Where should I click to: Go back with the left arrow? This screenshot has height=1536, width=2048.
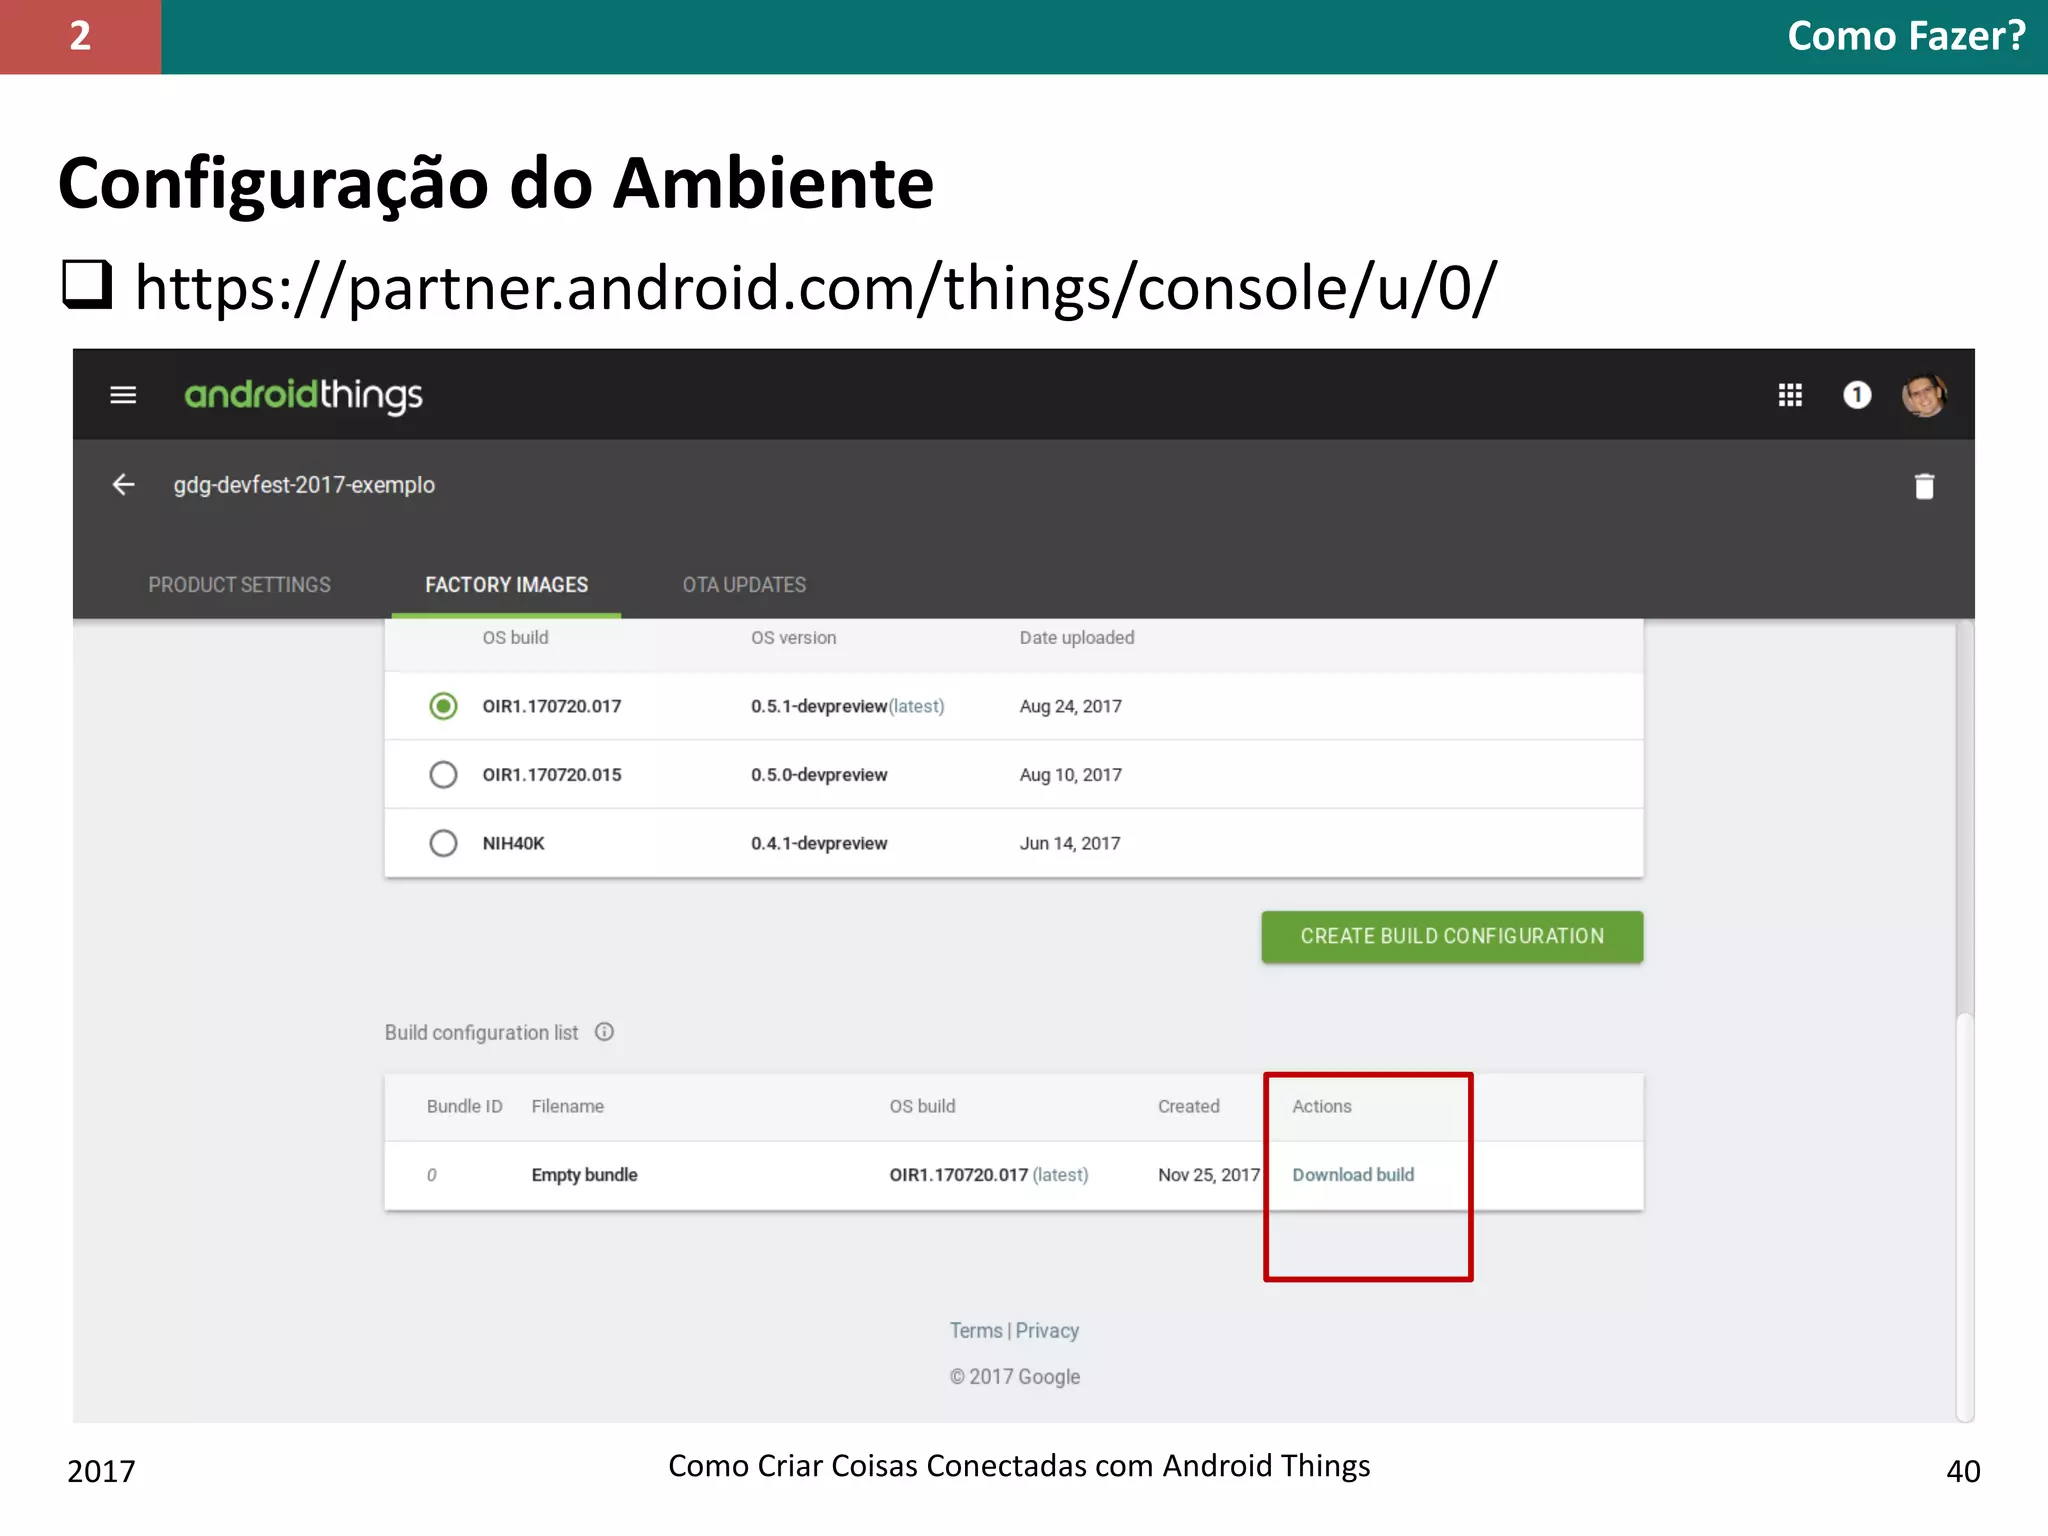point(123,485)
